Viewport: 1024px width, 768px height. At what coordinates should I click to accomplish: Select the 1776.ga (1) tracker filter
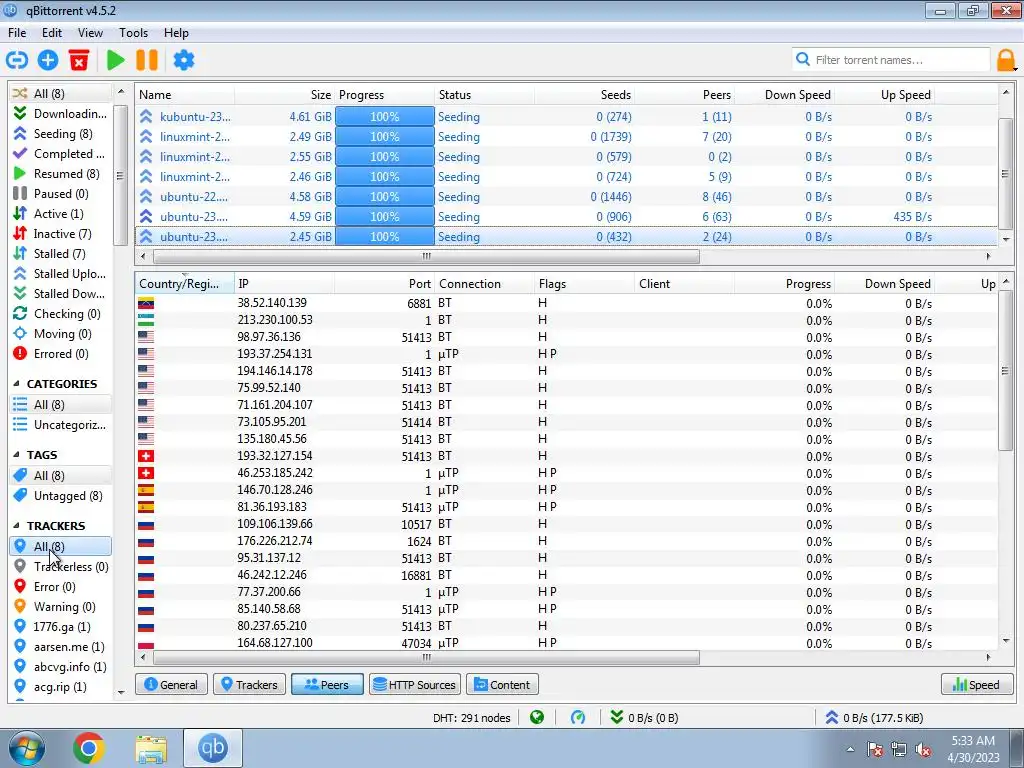coord(60,627)
